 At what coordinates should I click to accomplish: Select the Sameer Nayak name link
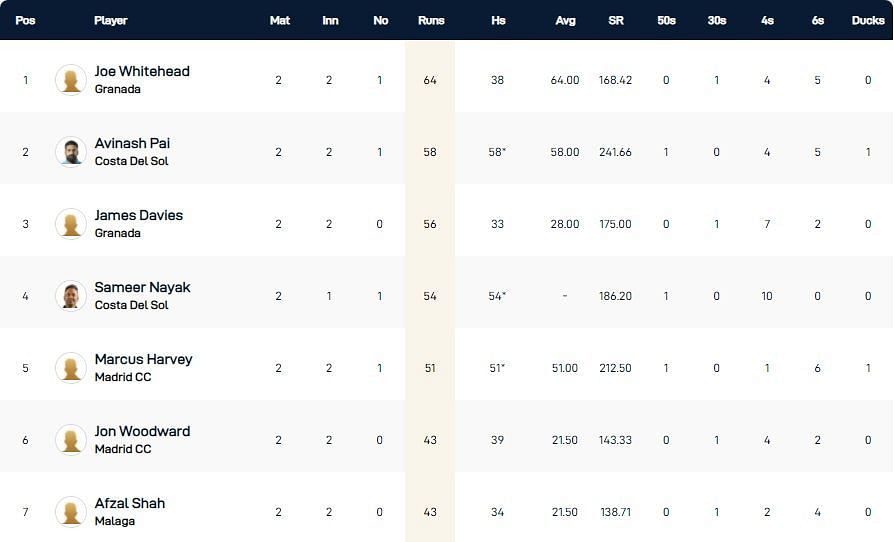pyautogui.click(x=142, y=288)
